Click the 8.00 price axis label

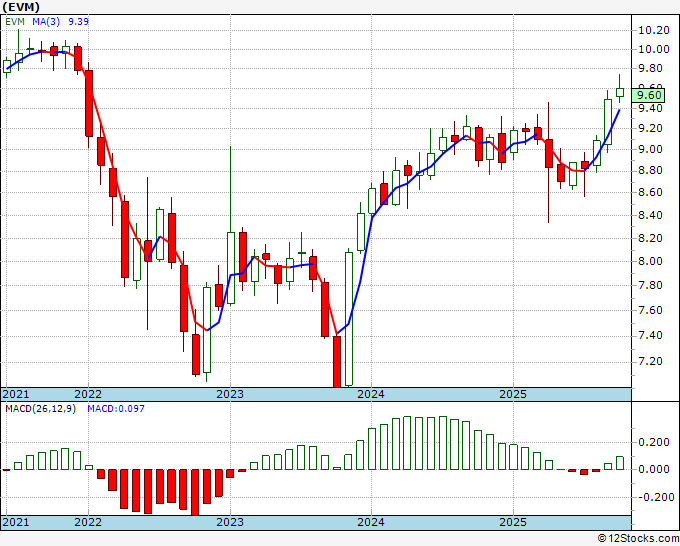click(x=651, y=261)
